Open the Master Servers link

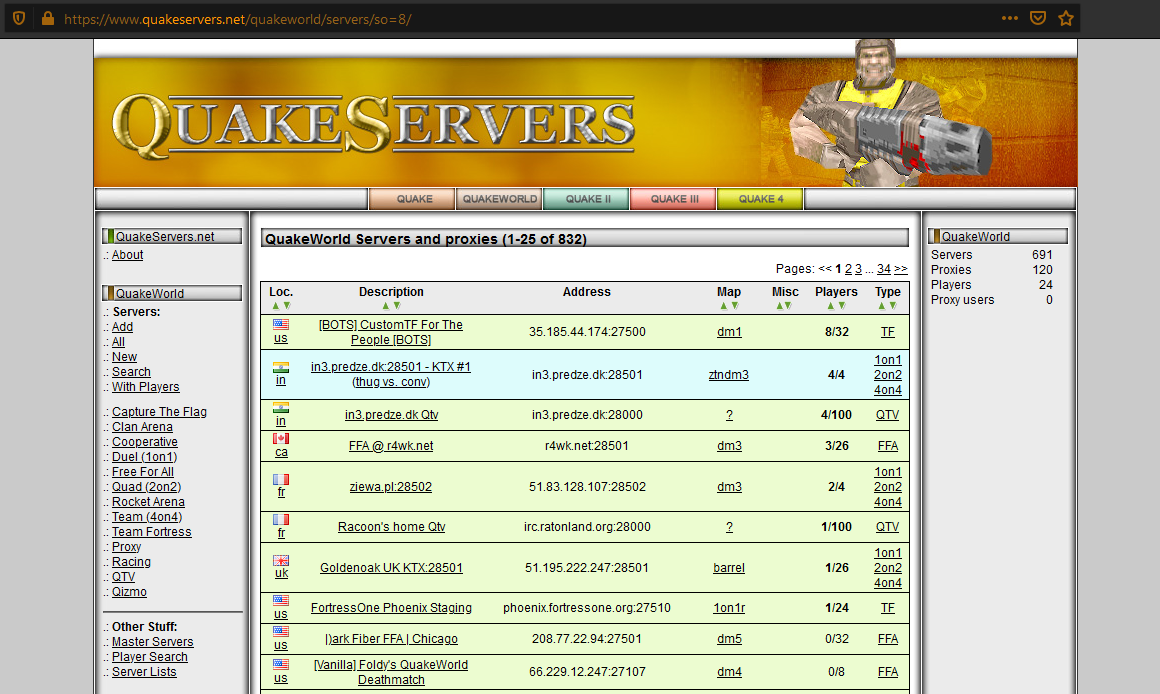[152, 642]
